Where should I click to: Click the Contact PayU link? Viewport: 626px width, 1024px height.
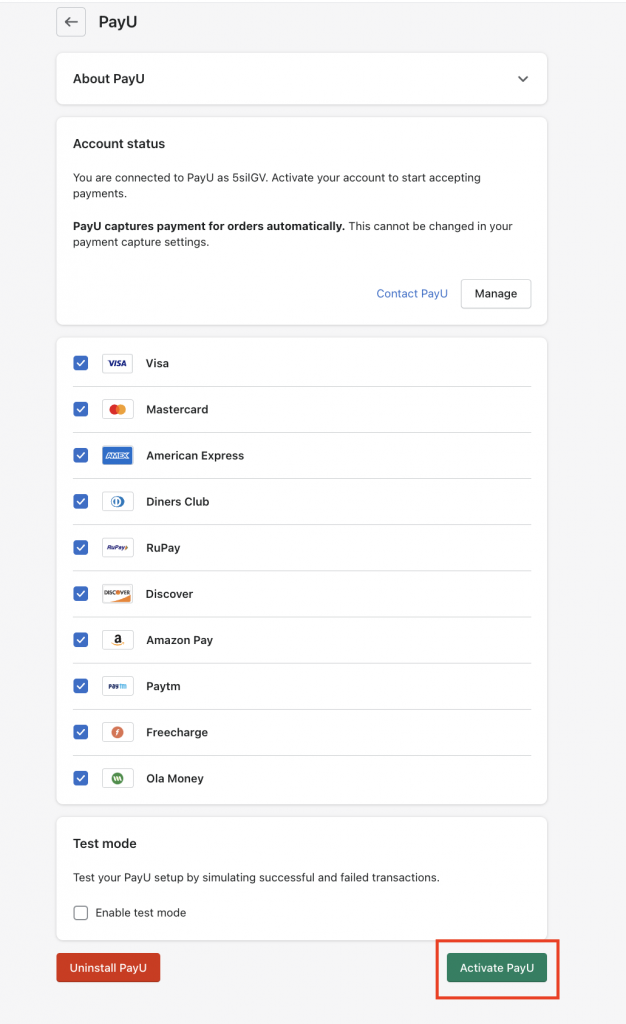tap(412, 294)
